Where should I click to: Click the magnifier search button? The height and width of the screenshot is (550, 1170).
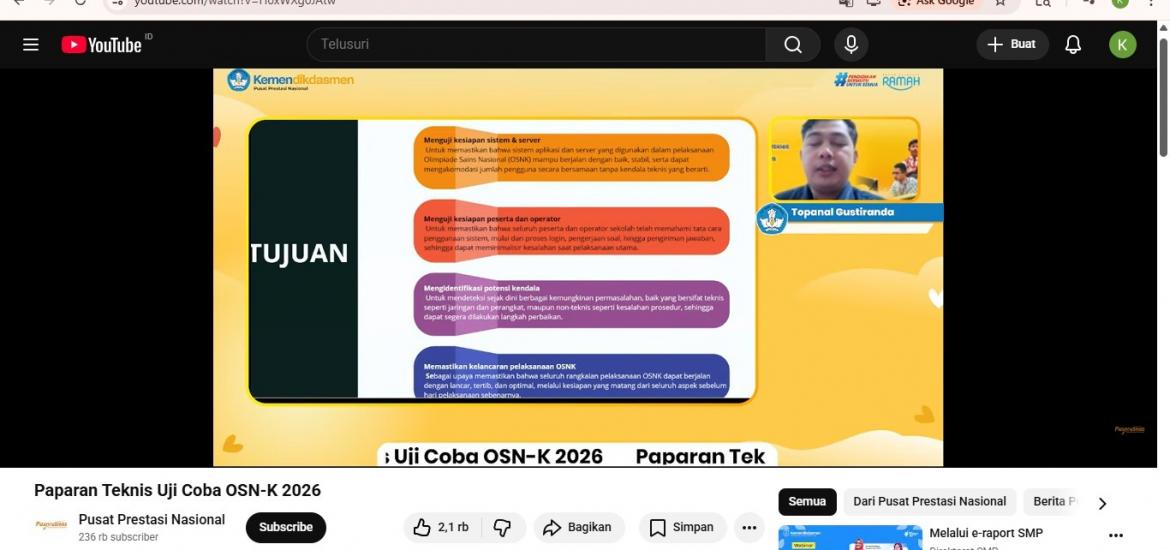coord(792,45)
